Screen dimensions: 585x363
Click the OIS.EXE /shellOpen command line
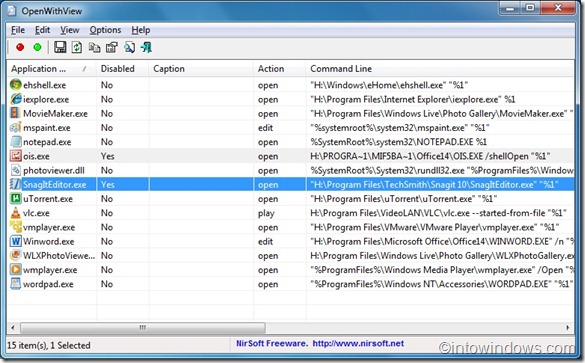click(430, 156)
